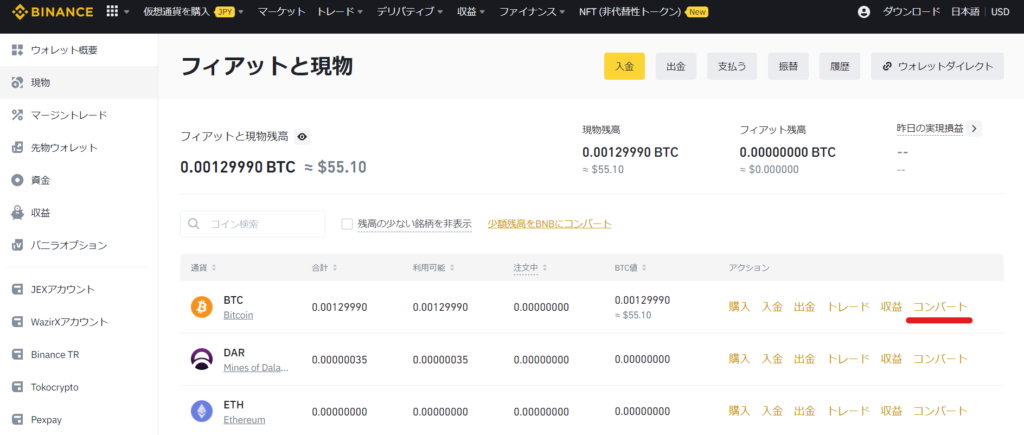Screen dimensions: 1024x435
Task: Click コンバート in the BTC row
Action: [x=940, y=307]
